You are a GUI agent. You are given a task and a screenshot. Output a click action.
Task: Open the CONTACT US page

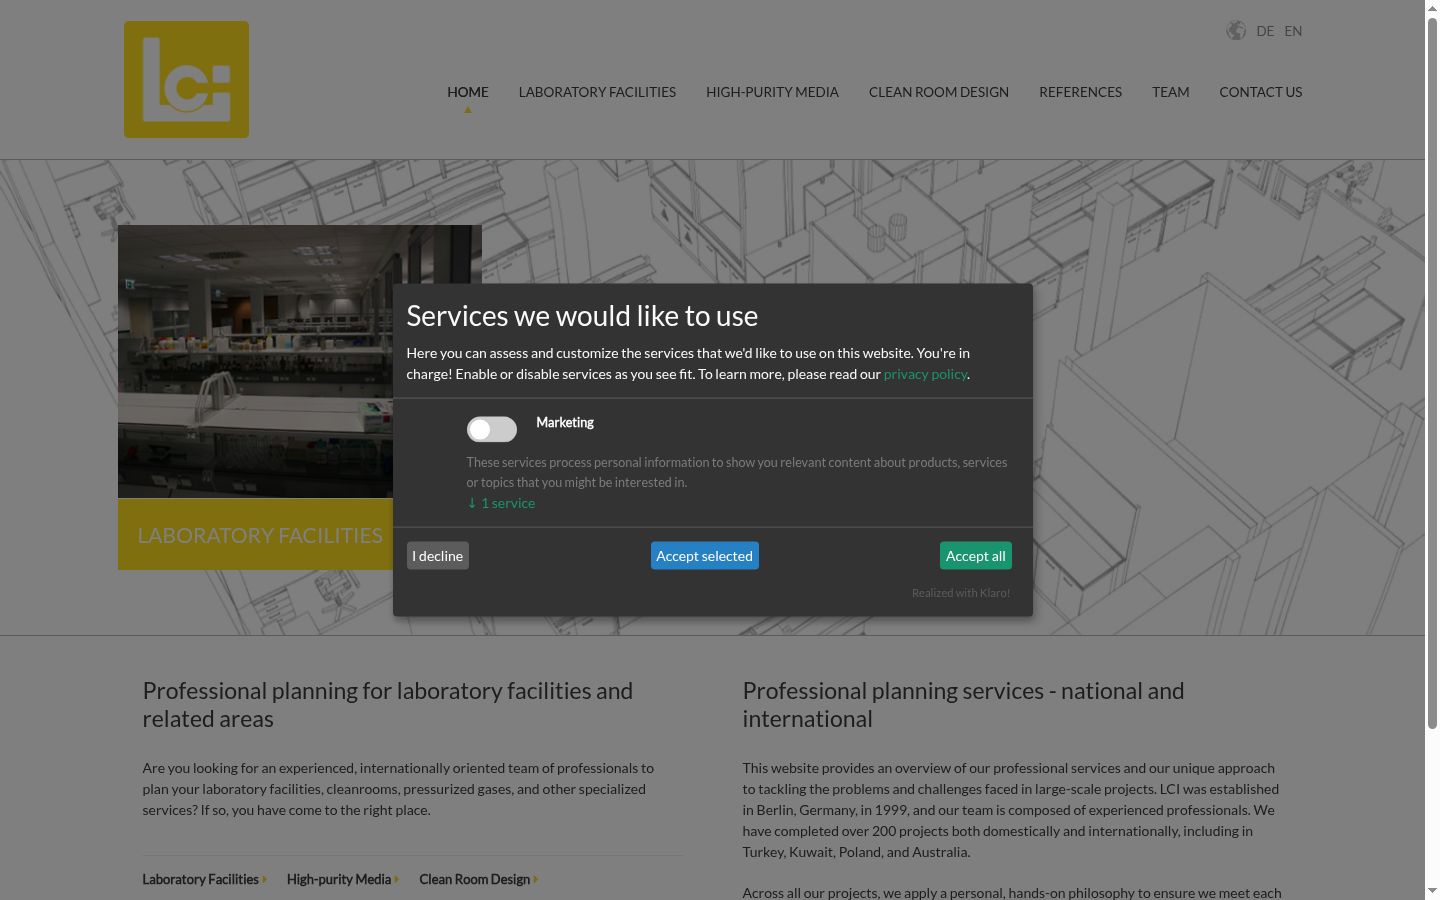point(1260,92)
